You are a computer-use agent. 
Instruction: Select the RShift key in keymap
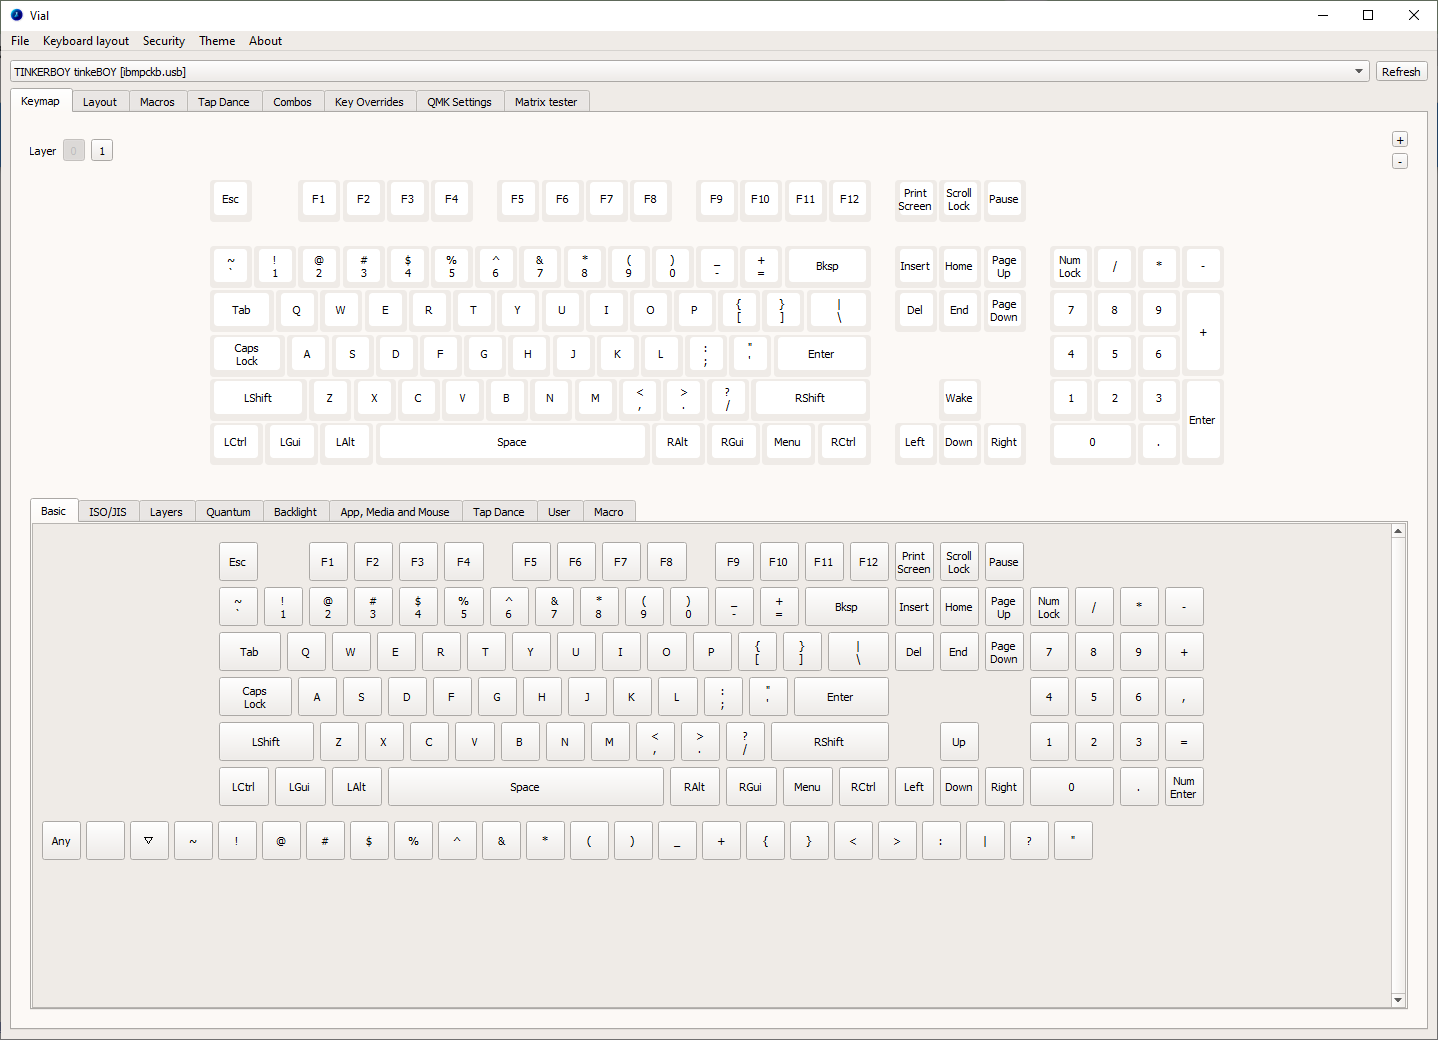point(810,398)
